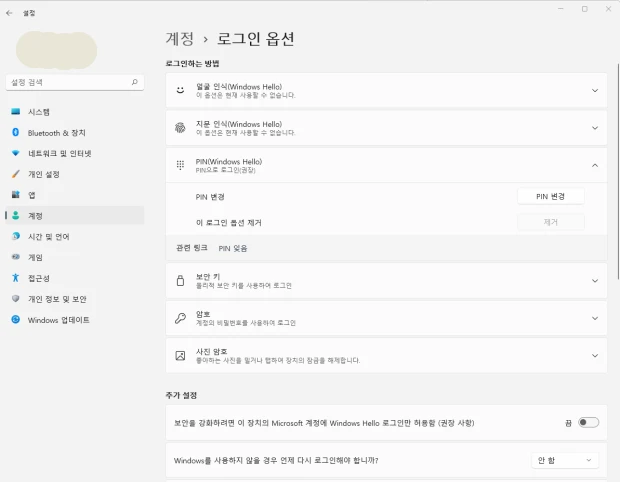Image resolution: width=620 pixels, height=482 pixels.
Task: Open the 안 함 sign-in timeout dropdown
Action: pos(565,460)
